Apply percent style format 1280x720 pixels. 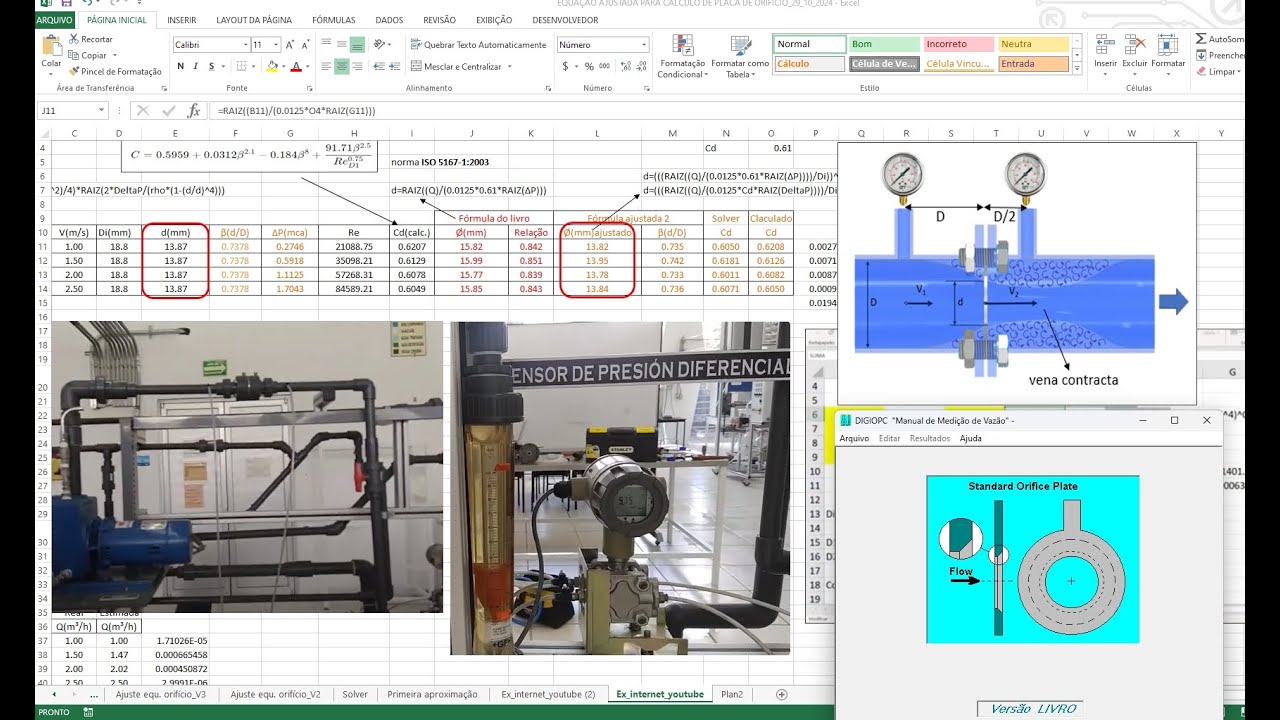(589, 66)
